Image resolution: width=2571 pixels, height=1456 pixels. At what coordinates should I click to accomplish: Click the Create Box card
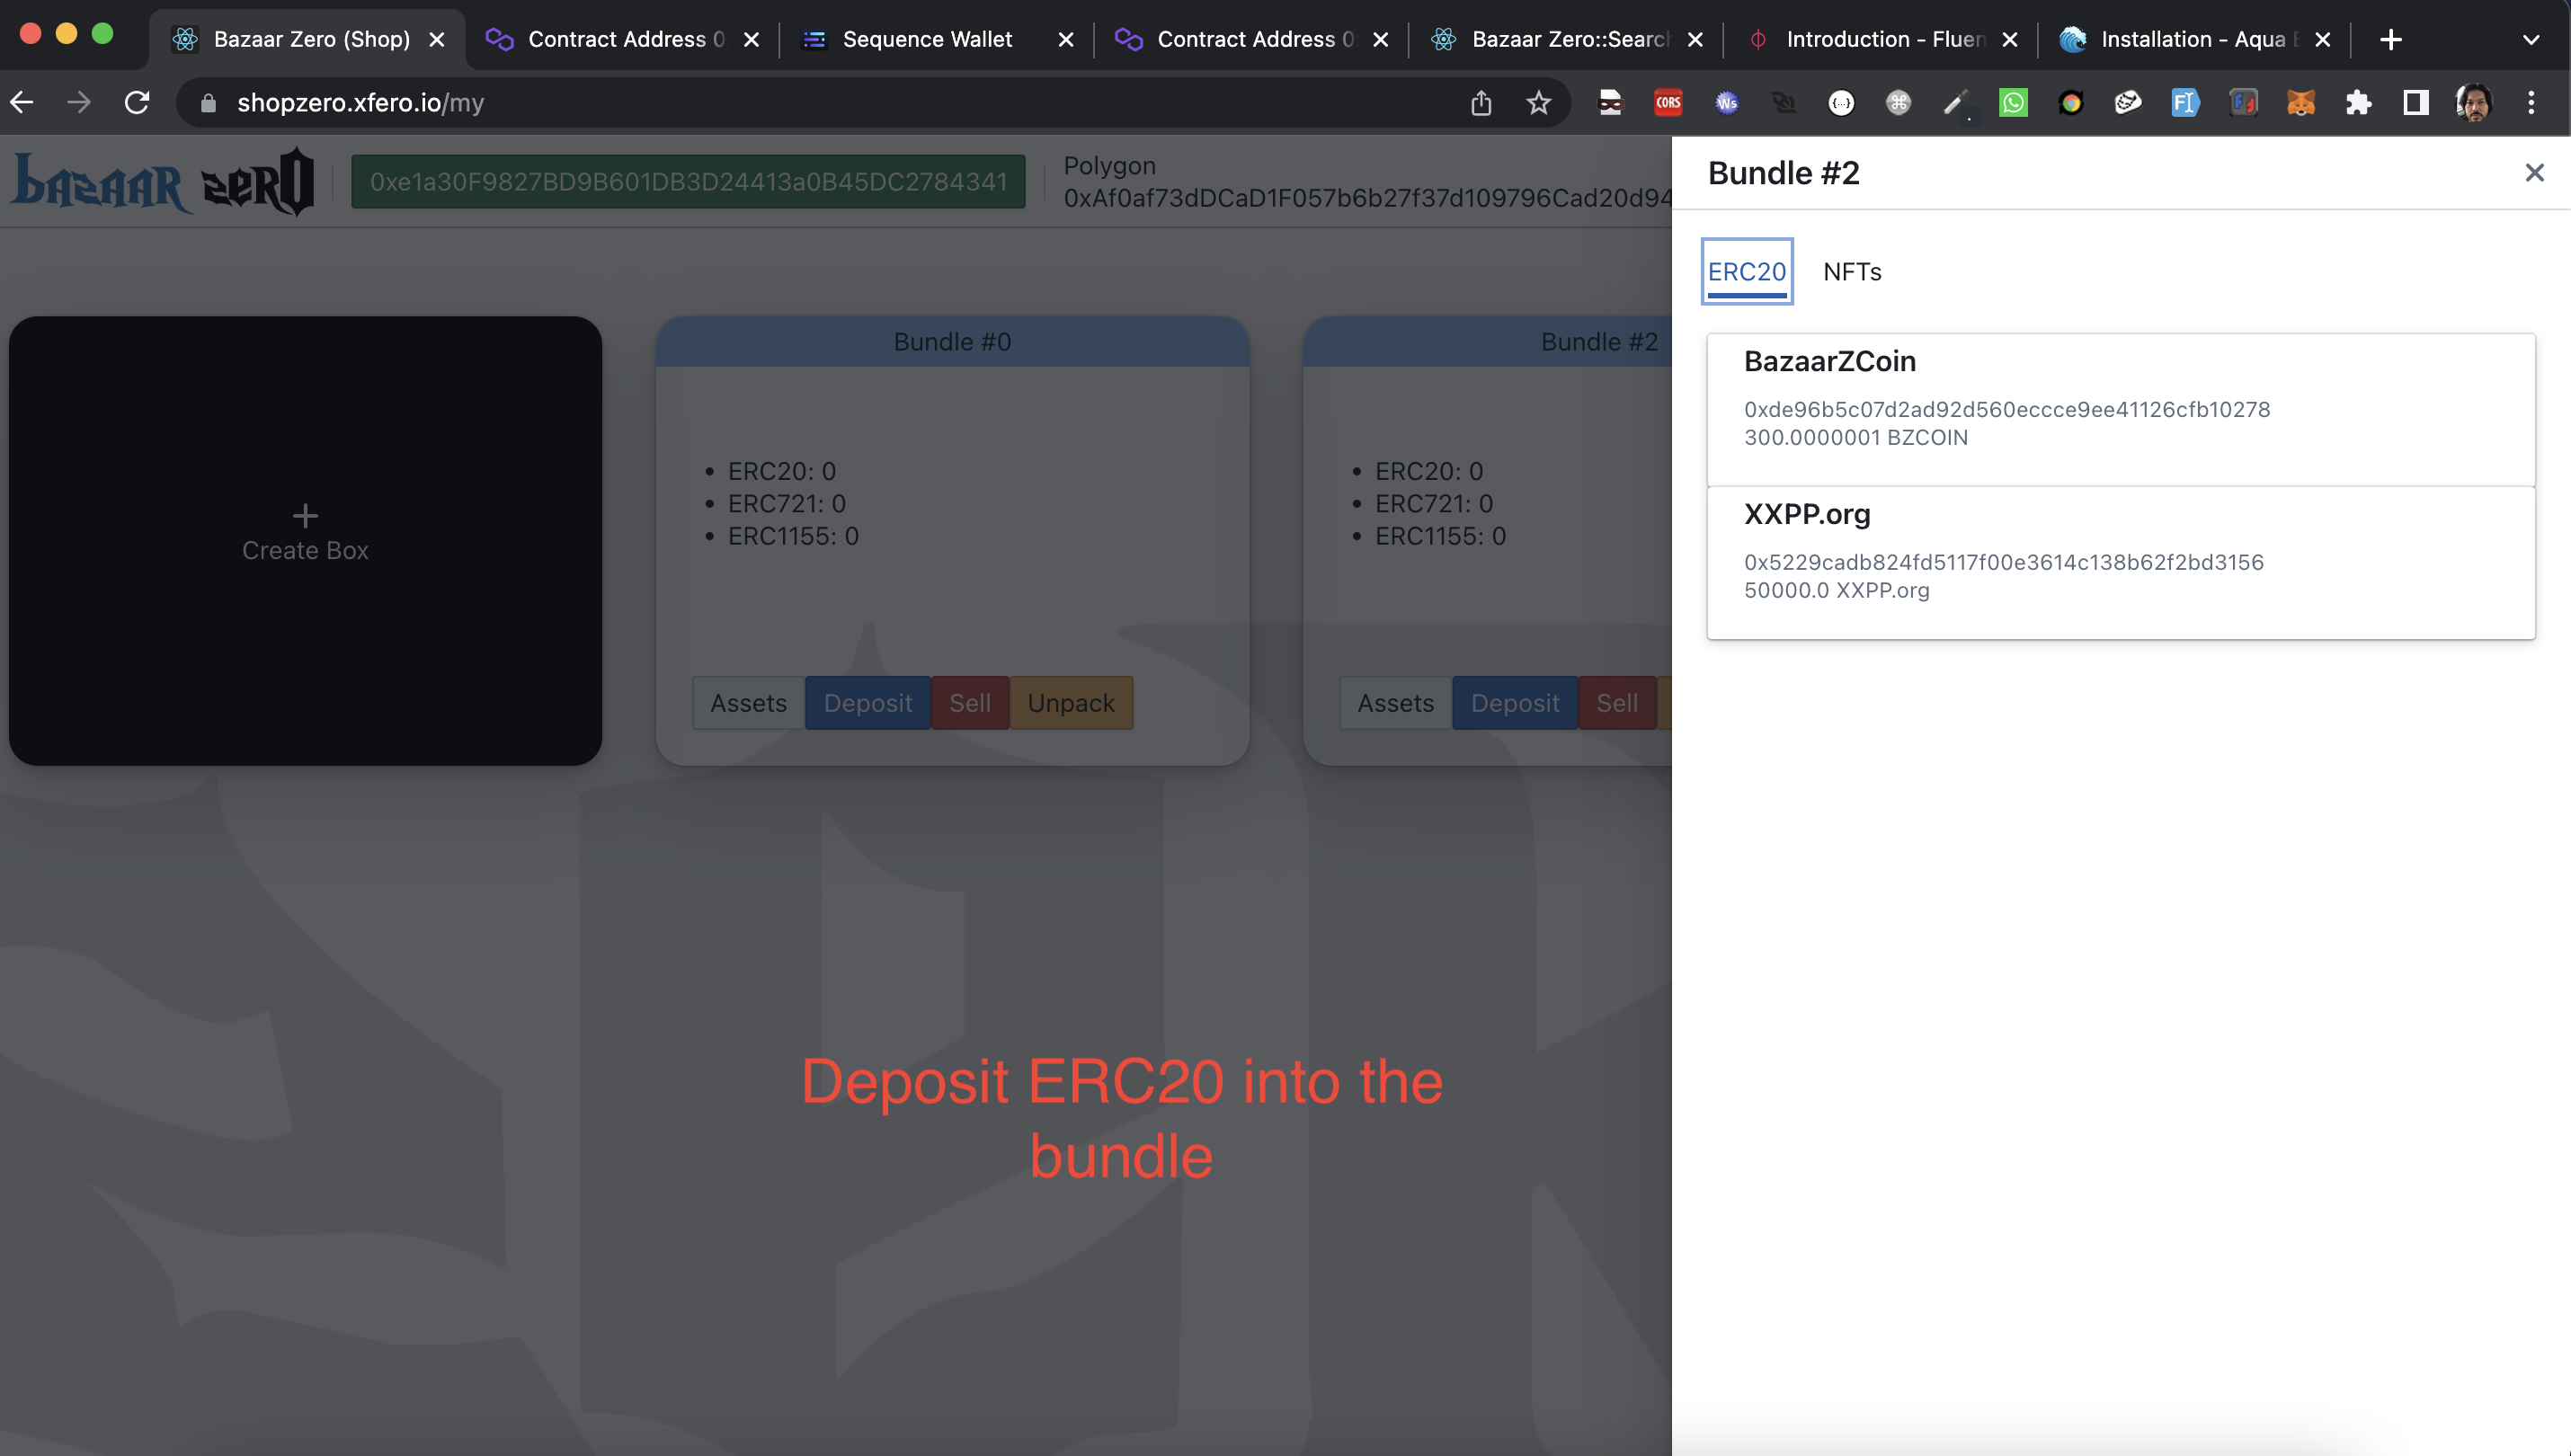[x=305, y=540]
